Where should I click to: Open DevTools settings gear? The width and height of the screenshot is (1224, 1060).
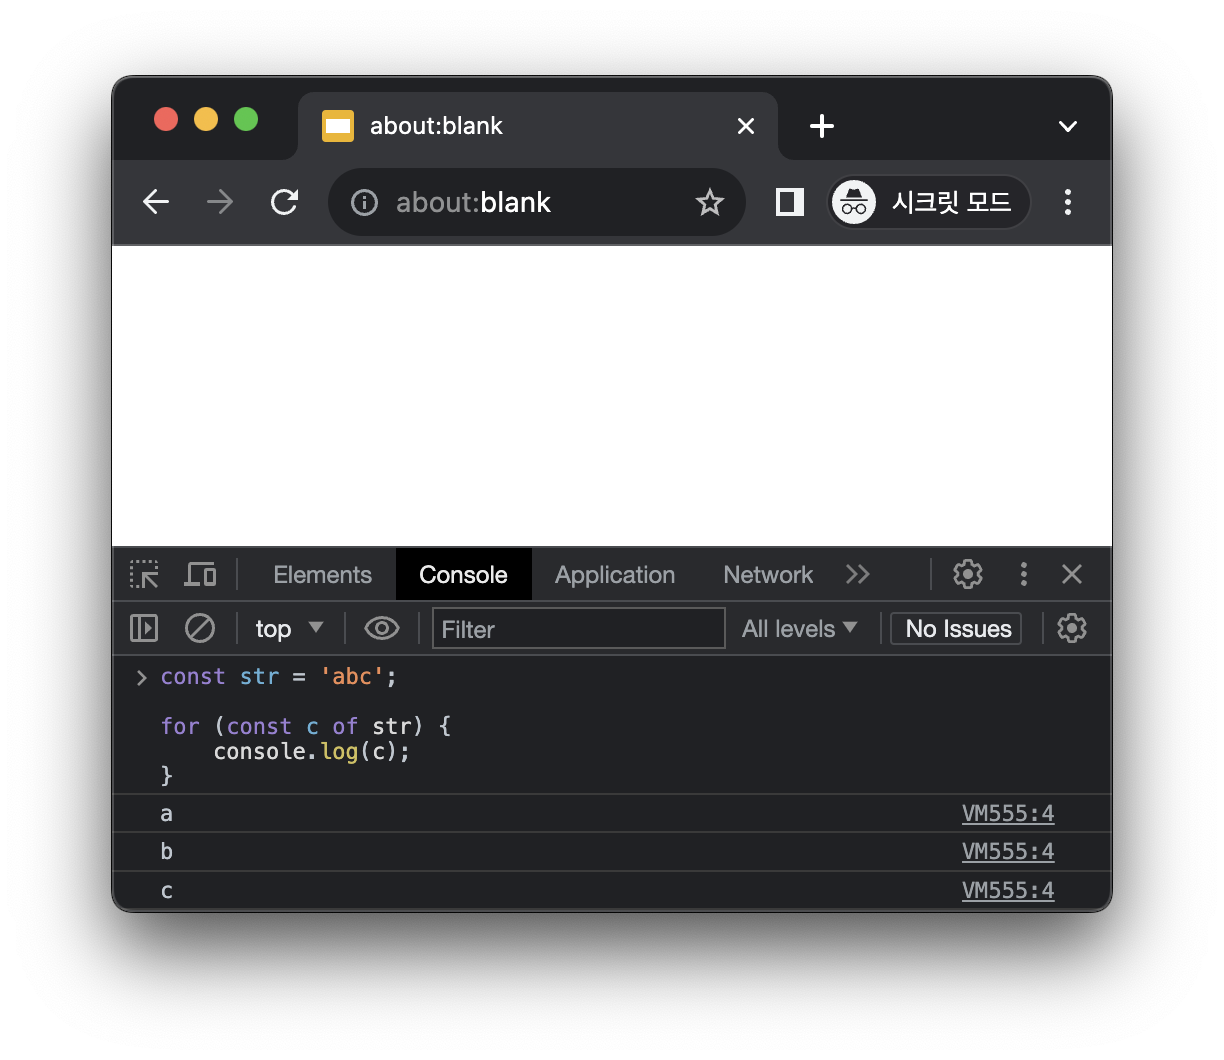click(x=968, y=574)
